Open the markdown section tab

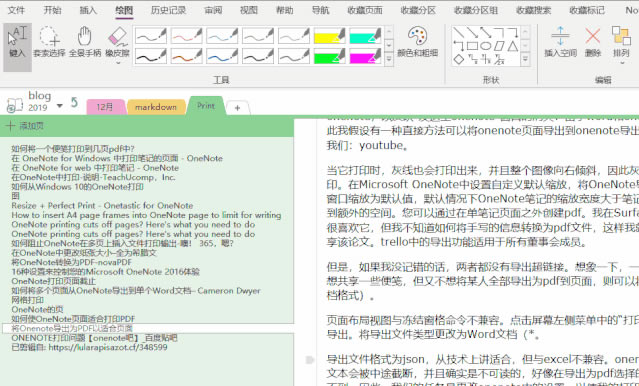click(x=156, y=107)
